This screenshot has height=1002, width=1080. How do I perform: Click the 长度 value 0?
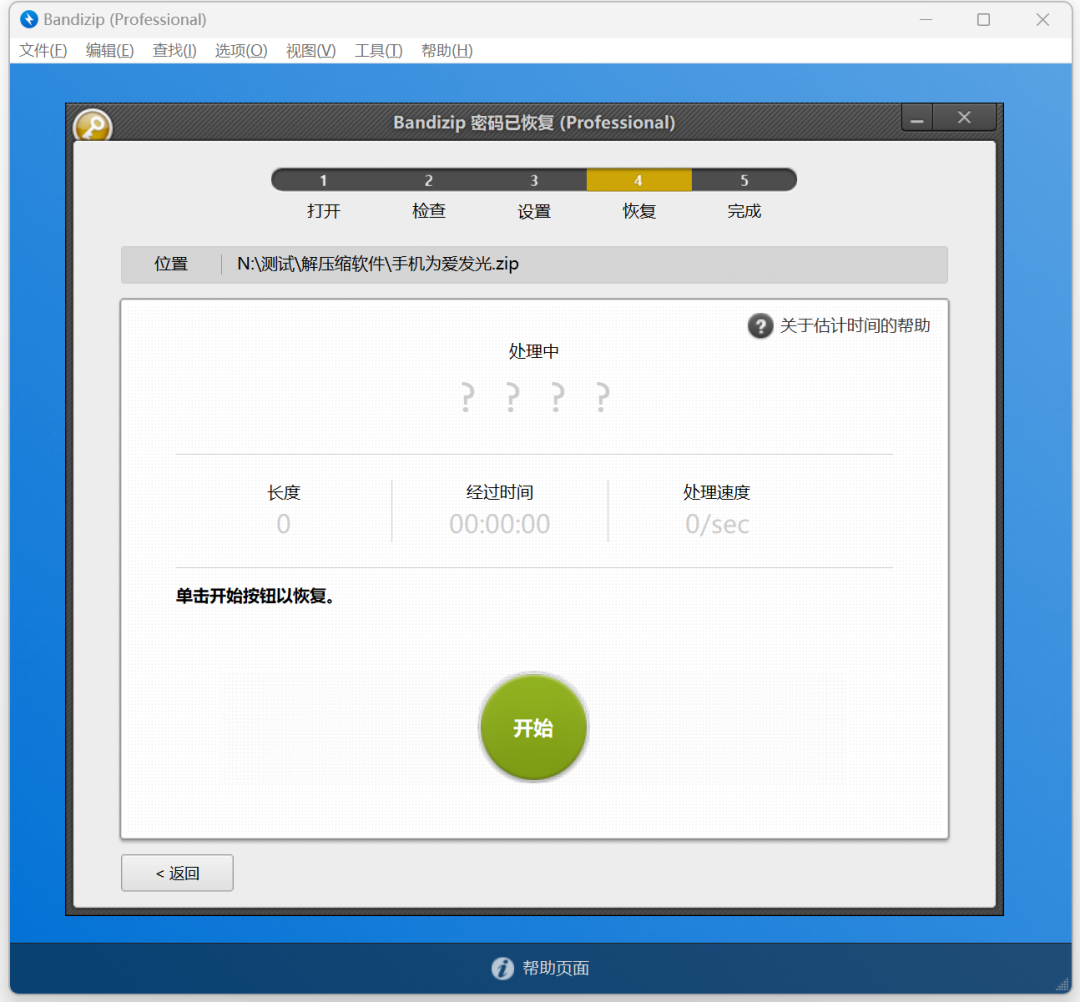tap(283, 524)
